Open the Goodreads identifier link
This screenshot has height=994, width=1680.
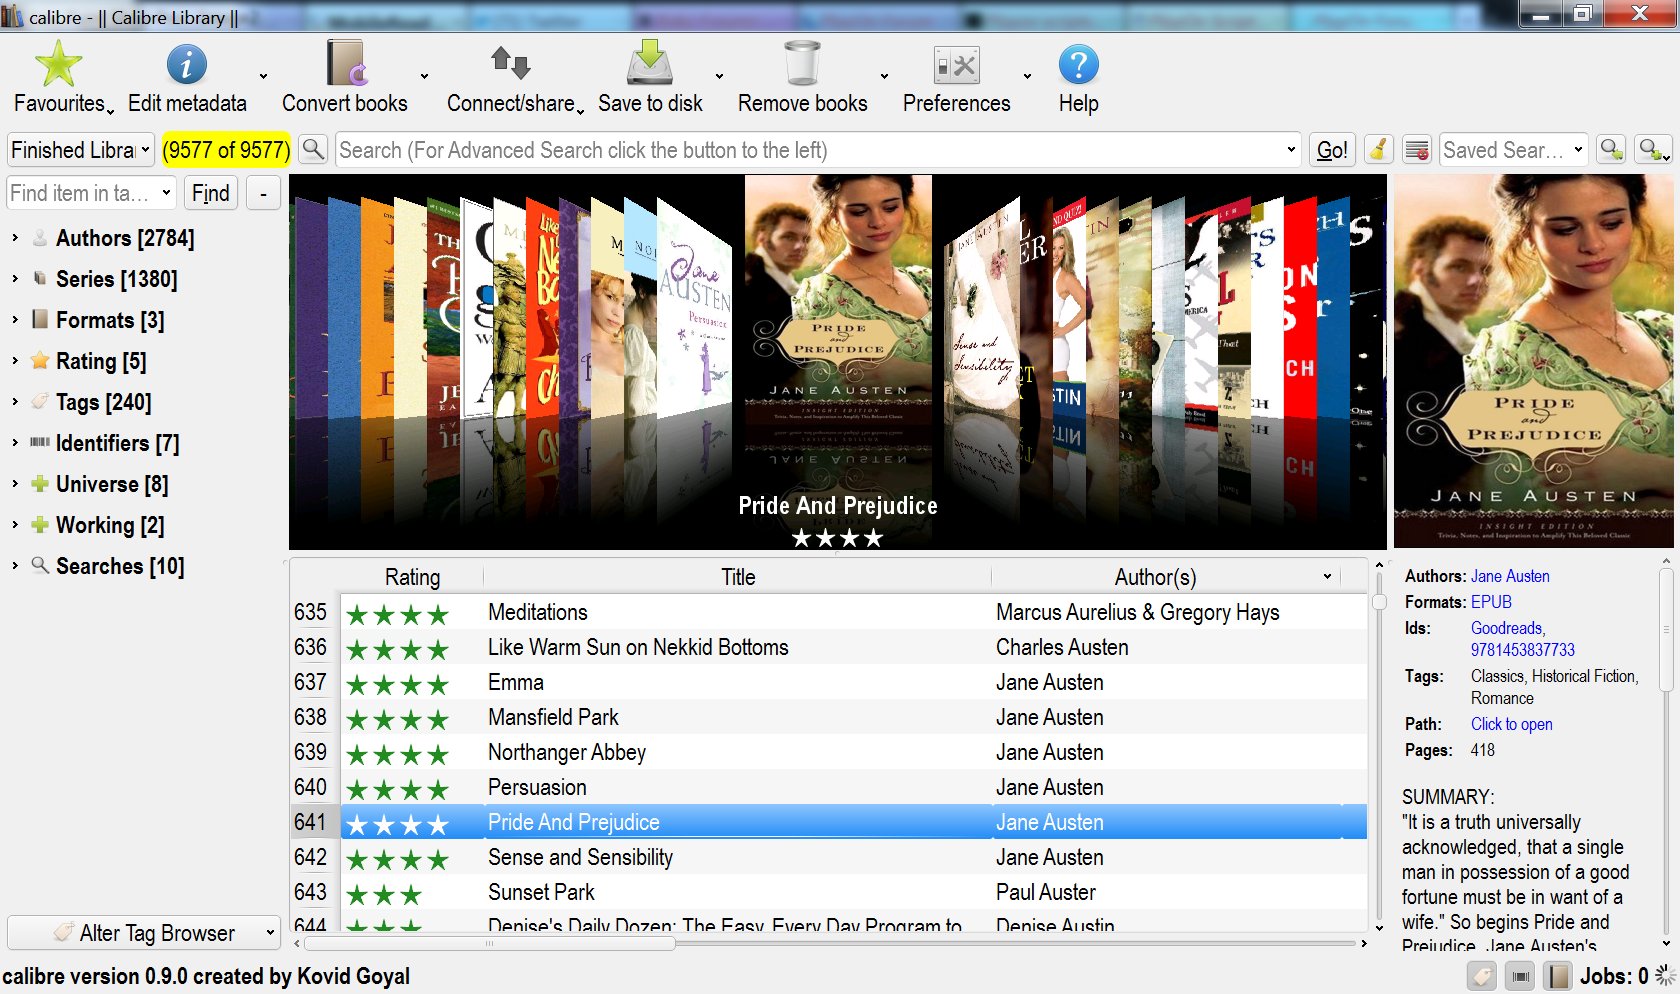pos(1508,628)
